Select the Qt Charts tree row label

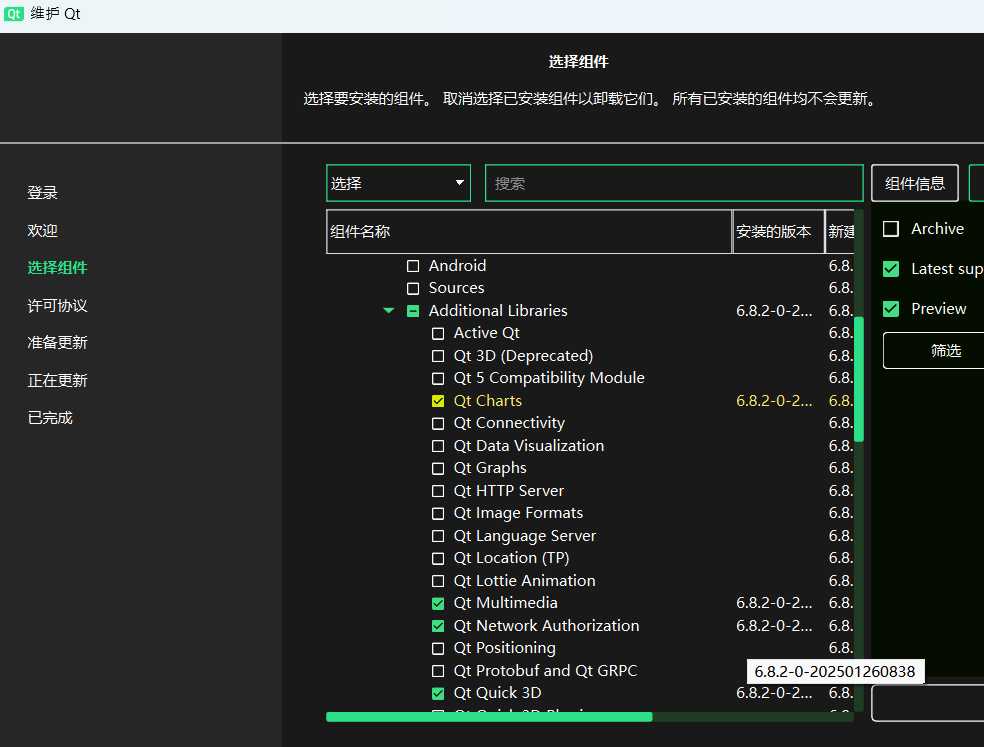pyautogui.click(x=488, y=400)
